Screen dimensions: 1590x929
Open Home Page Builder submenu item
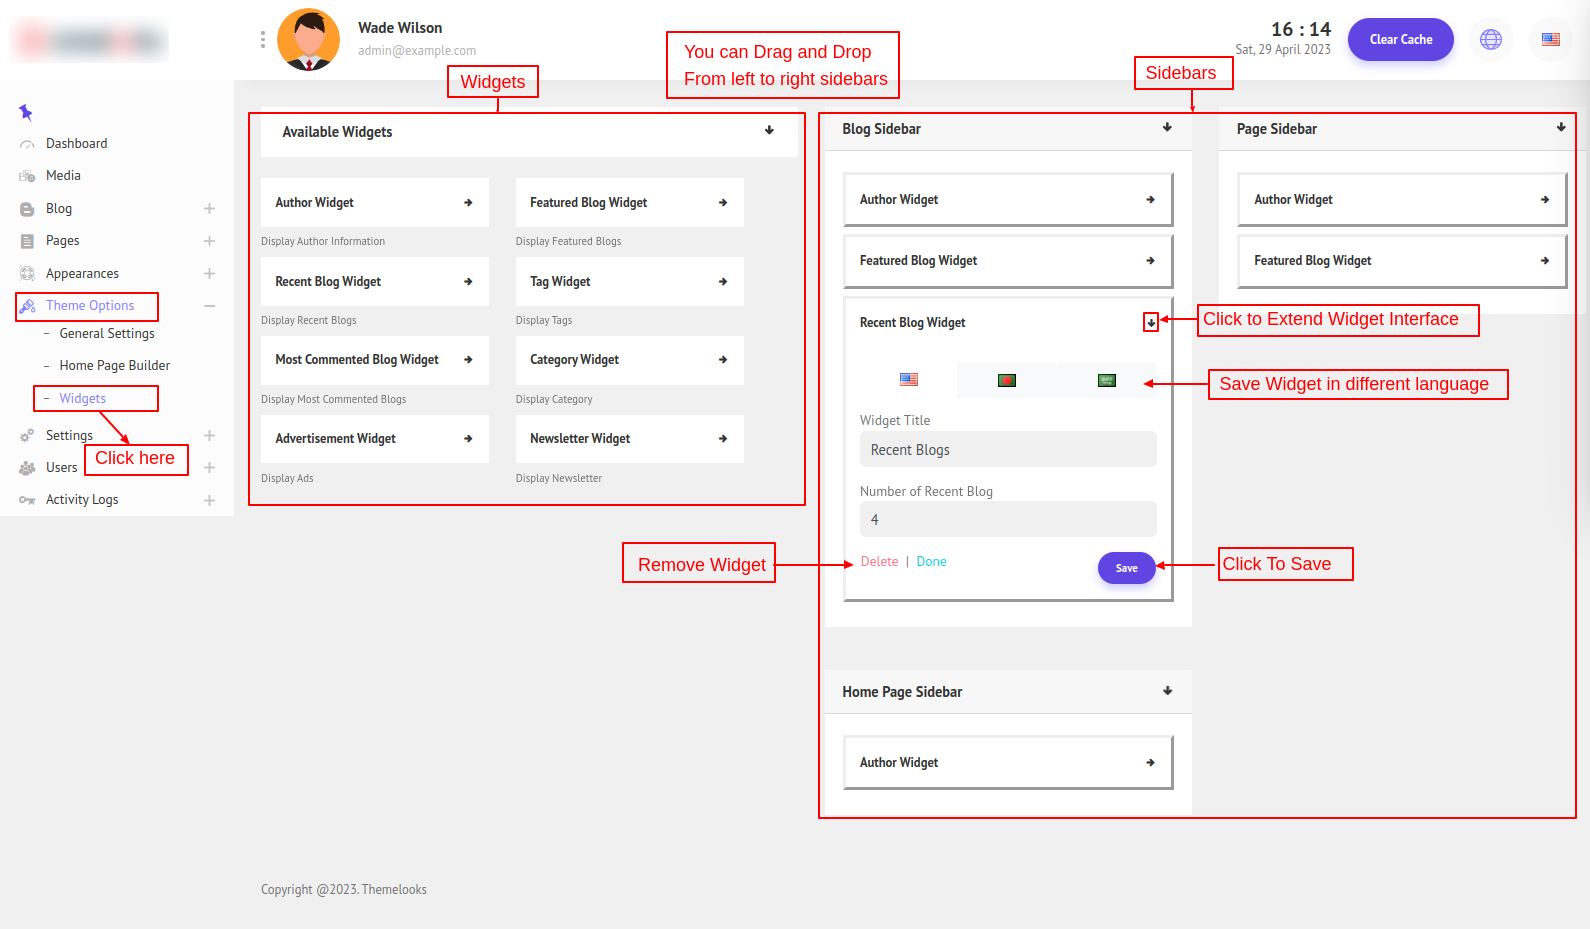(x=114, y=366)
